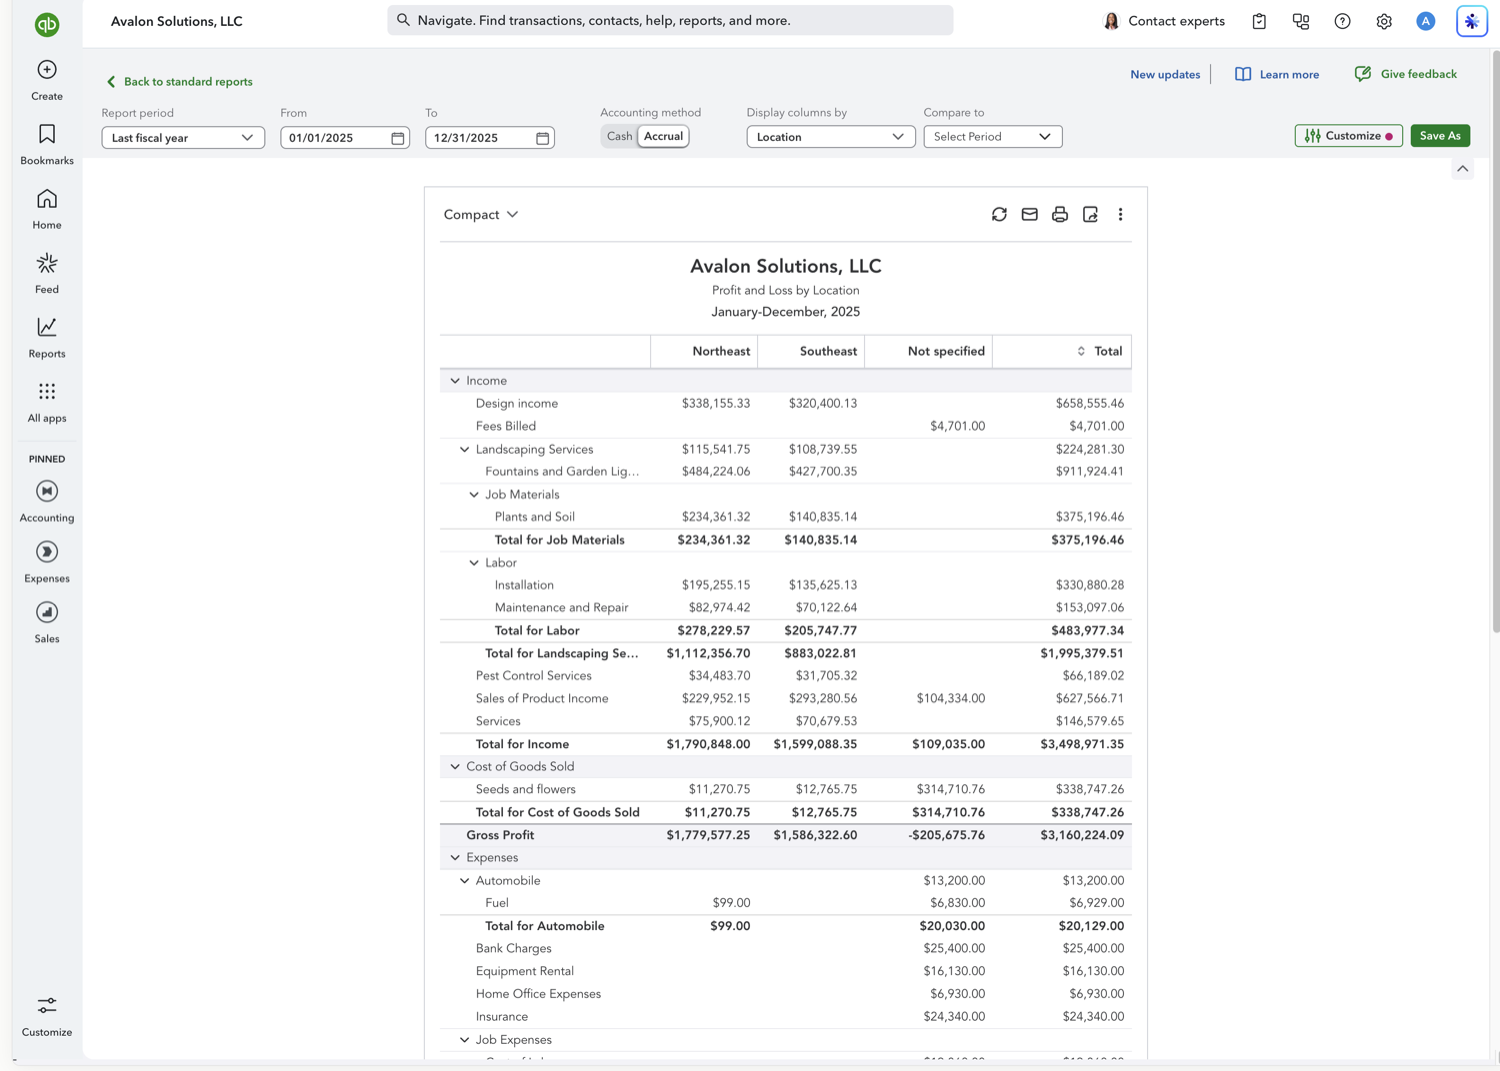Collapse the Labor group
1500x1071 pixels.
pos(474,563)
